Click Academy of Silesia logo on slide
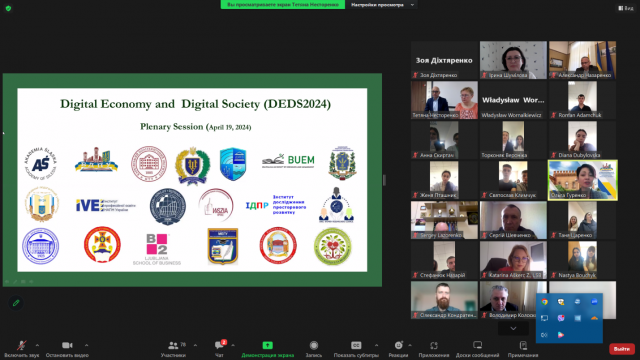 (40, 164)
